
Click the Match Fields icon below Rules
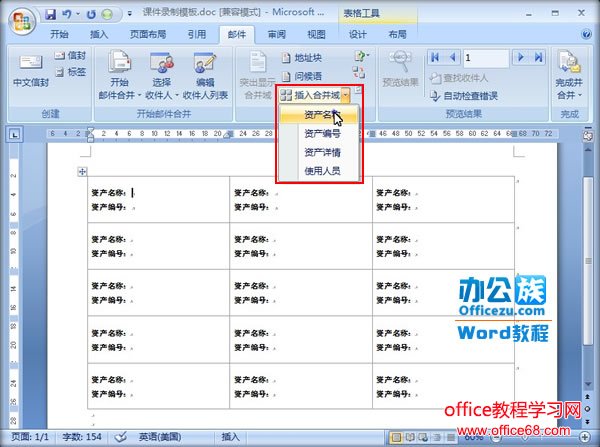359,72
